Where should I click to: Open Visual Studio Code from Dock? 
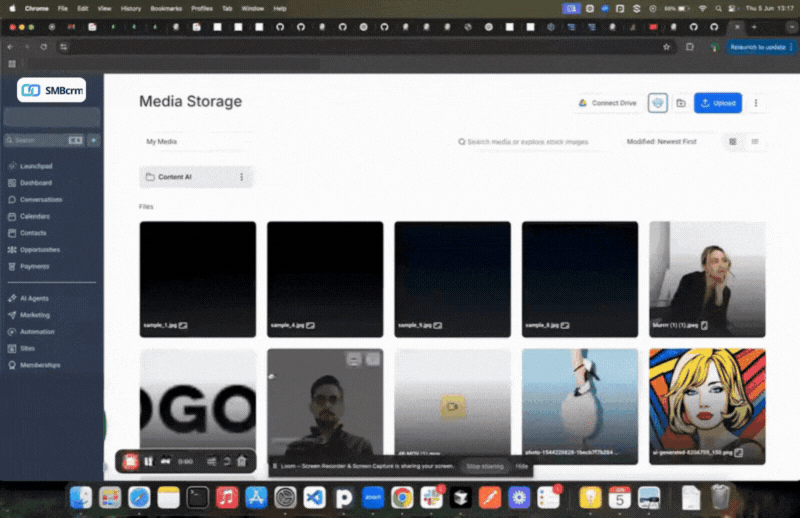coord(315,497)
